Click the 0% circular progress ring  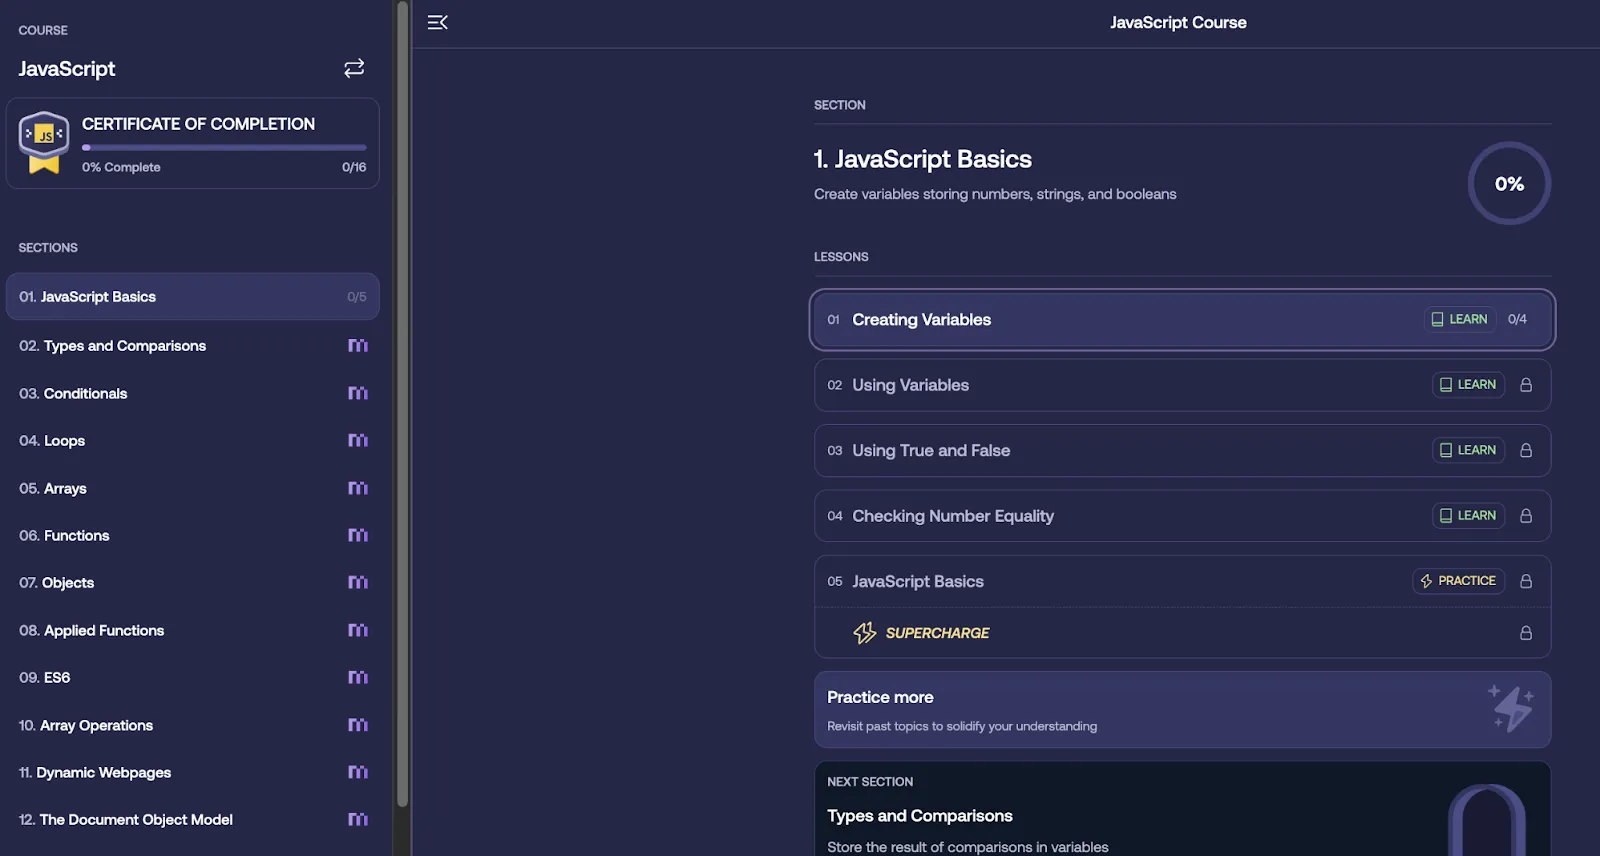1509,184
